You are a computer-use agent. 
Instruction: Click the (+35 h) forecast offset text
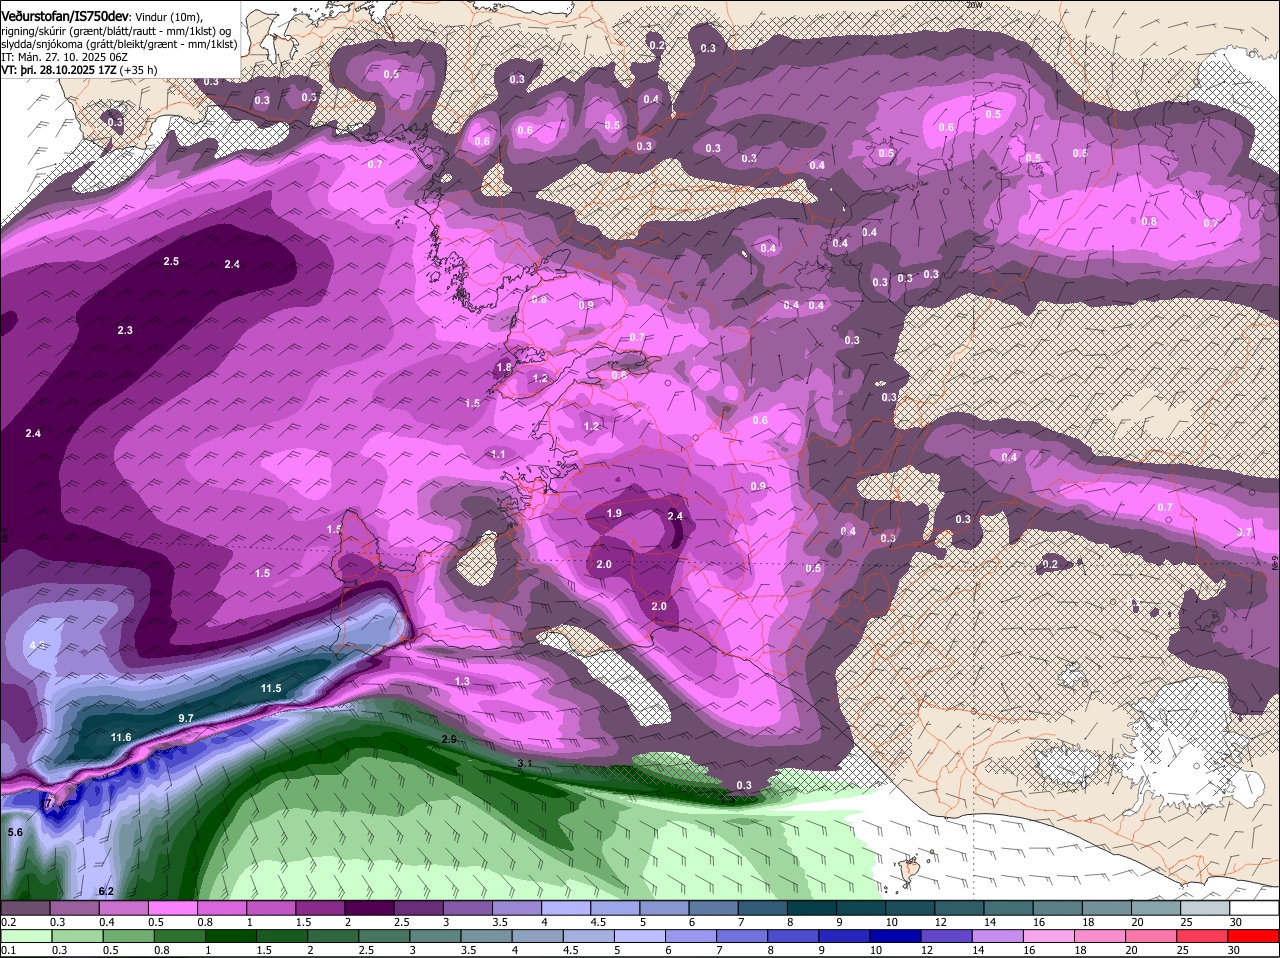click(139, 70)
